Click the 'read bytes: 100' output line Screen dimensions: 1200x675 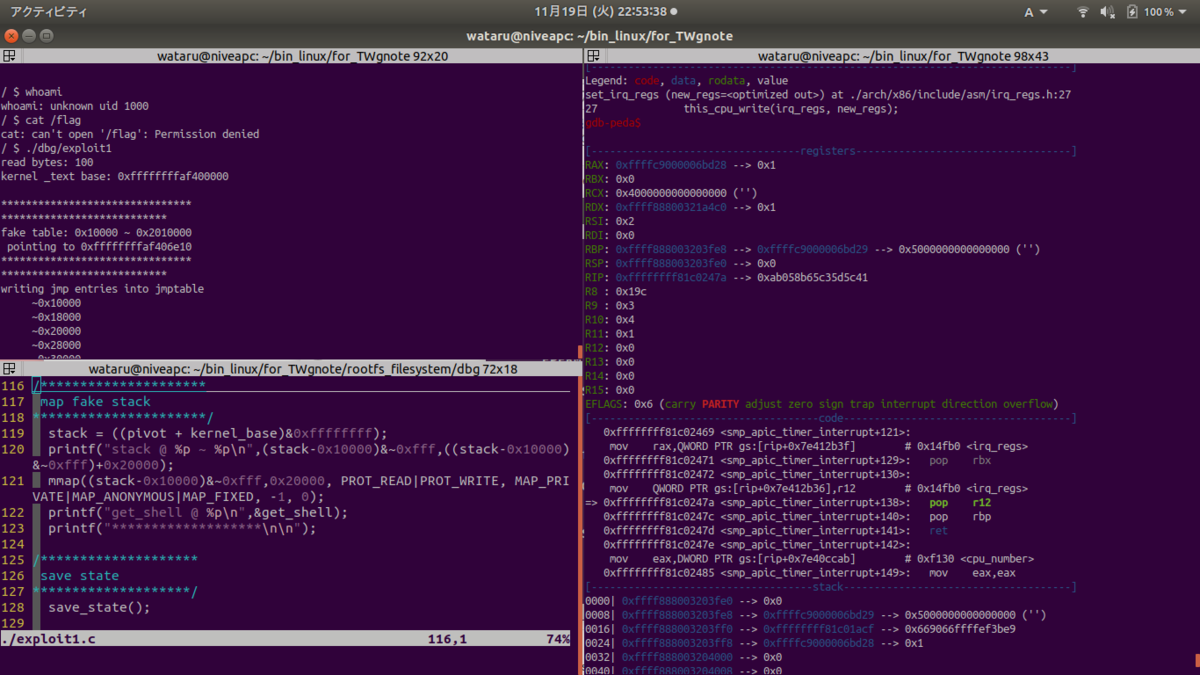click(47, 162)
